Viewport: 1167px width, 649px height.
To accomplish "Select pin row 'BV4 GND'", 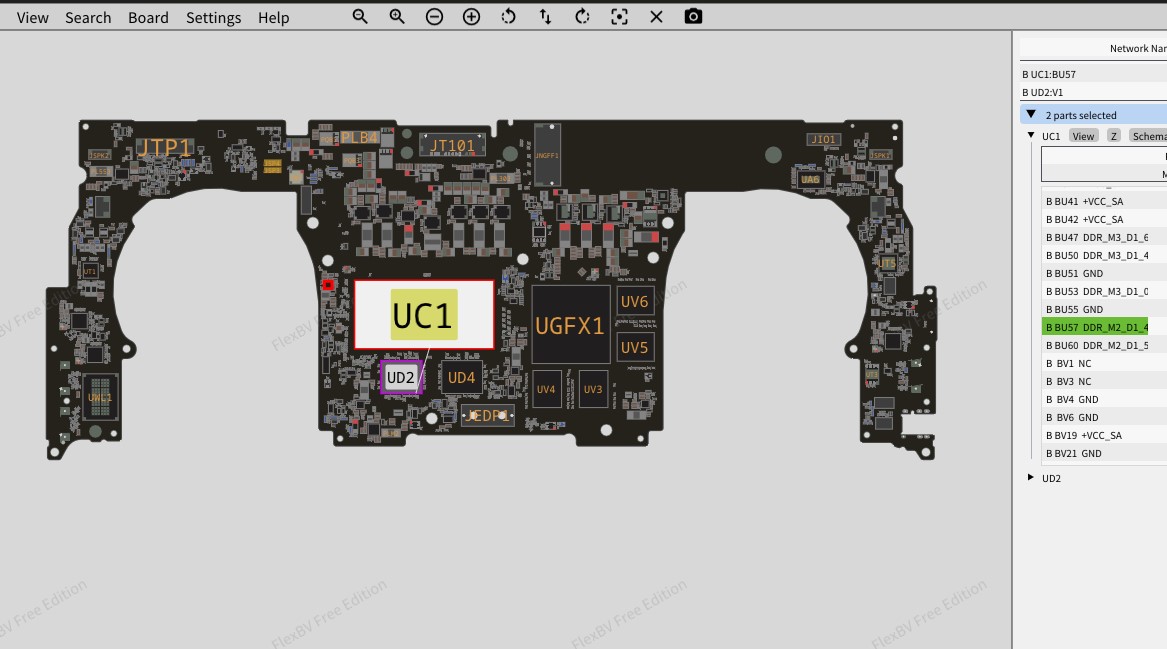I will pos(1096,400).
